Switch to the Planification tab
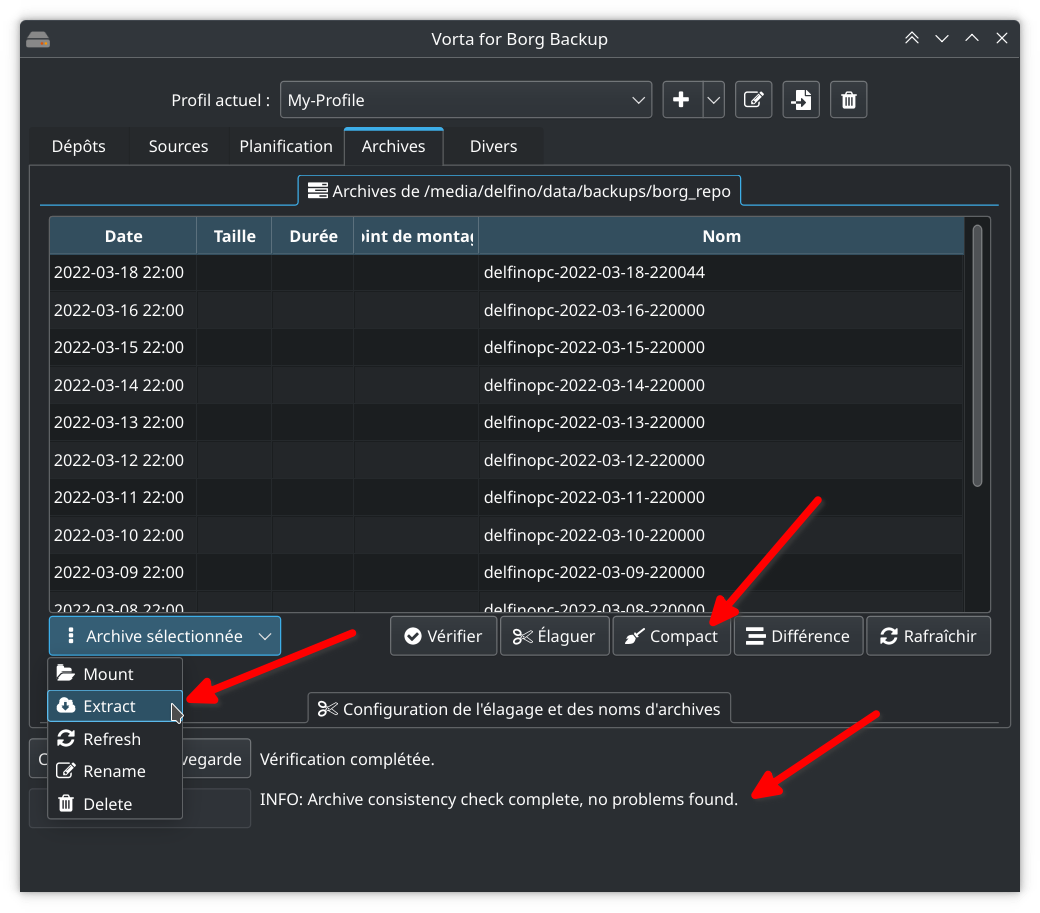1040x913 pixels. 285,146
